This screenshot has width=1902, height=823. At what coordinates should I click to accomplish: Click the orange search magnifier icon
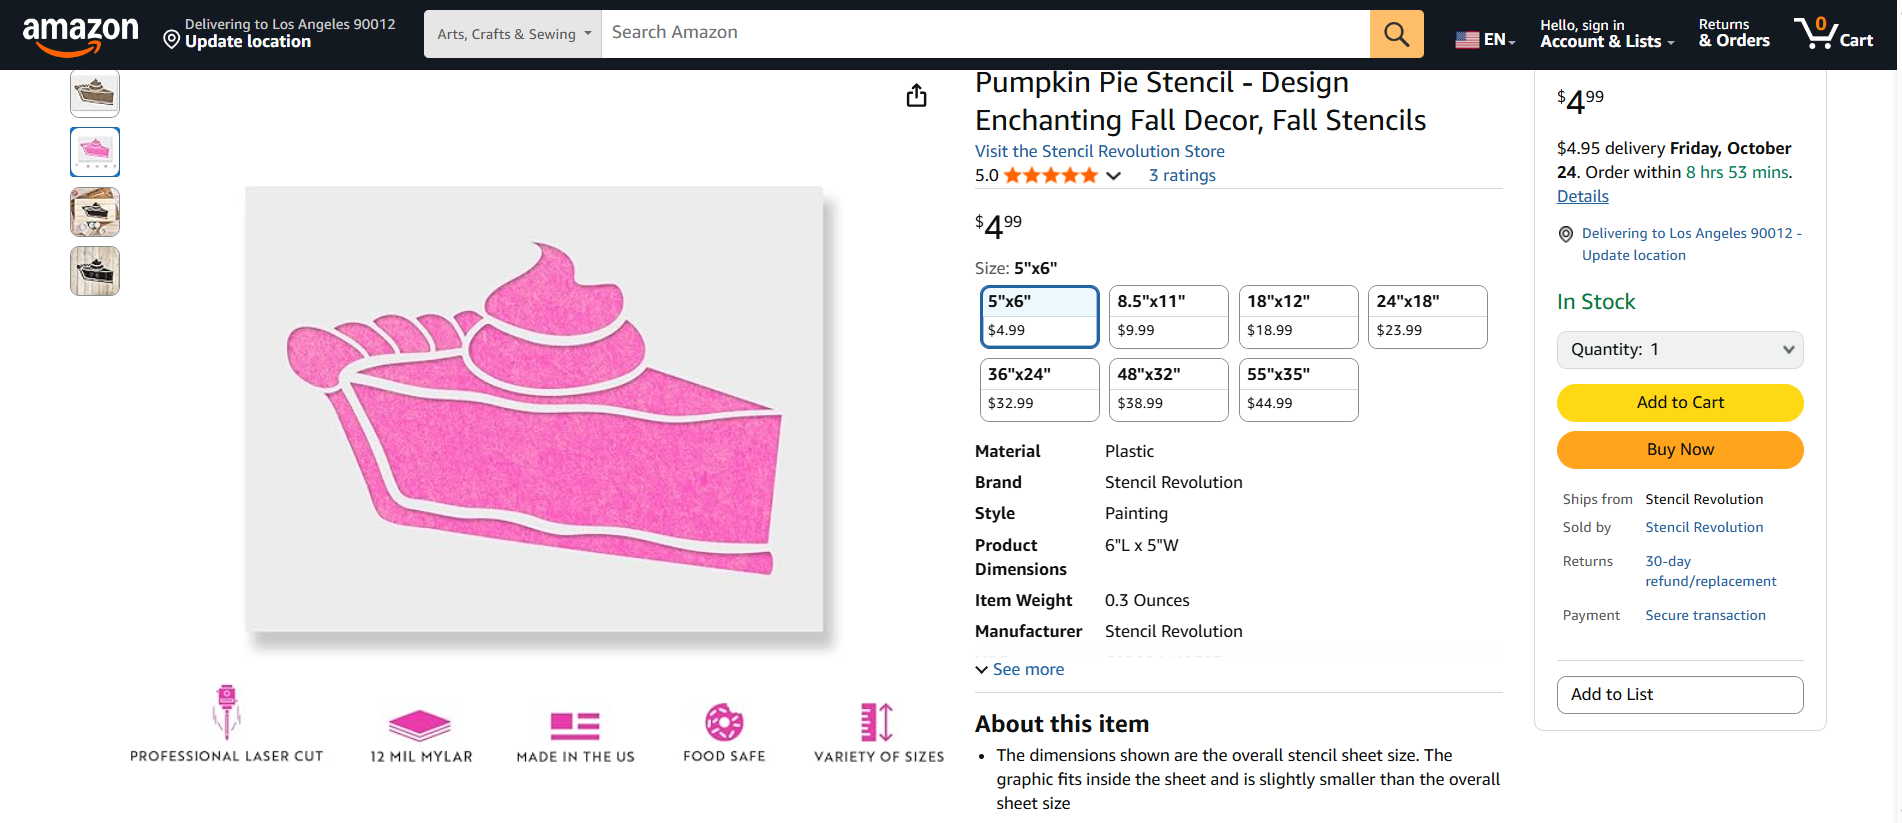click(x=1396, y=34)
